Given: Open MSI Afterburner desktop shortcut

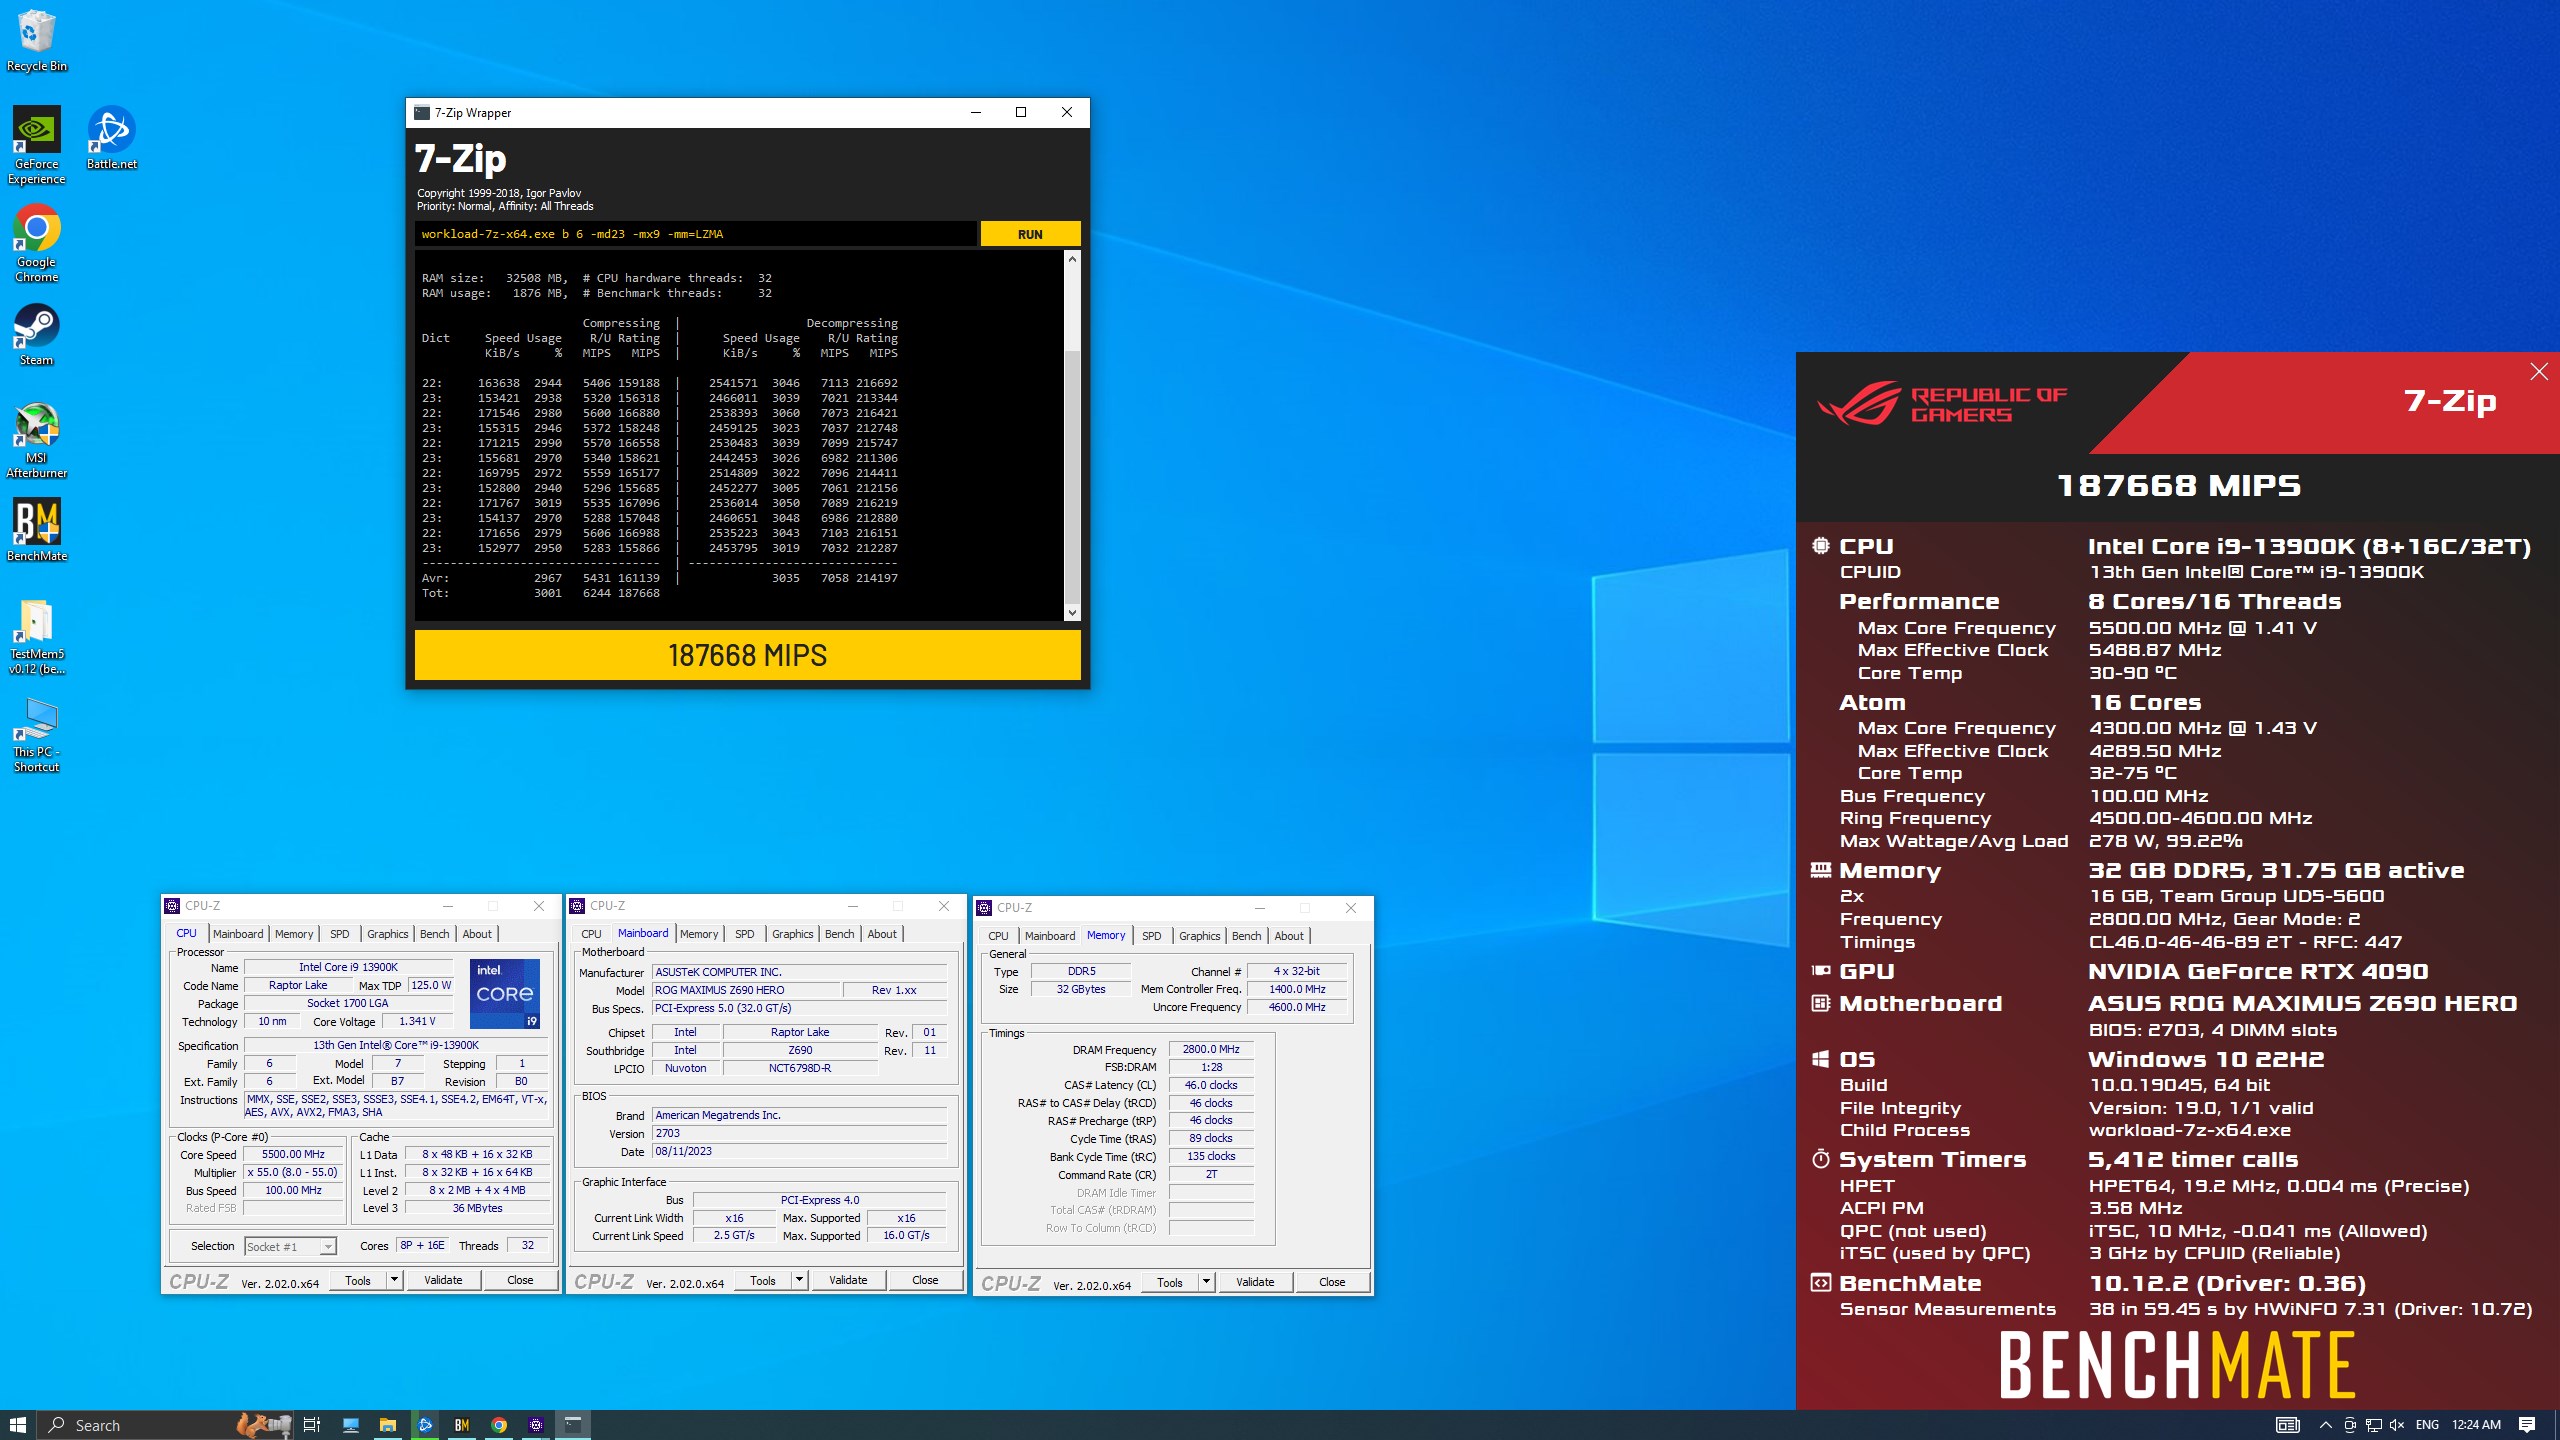Looking at the screenshot, I should (36, 440).
